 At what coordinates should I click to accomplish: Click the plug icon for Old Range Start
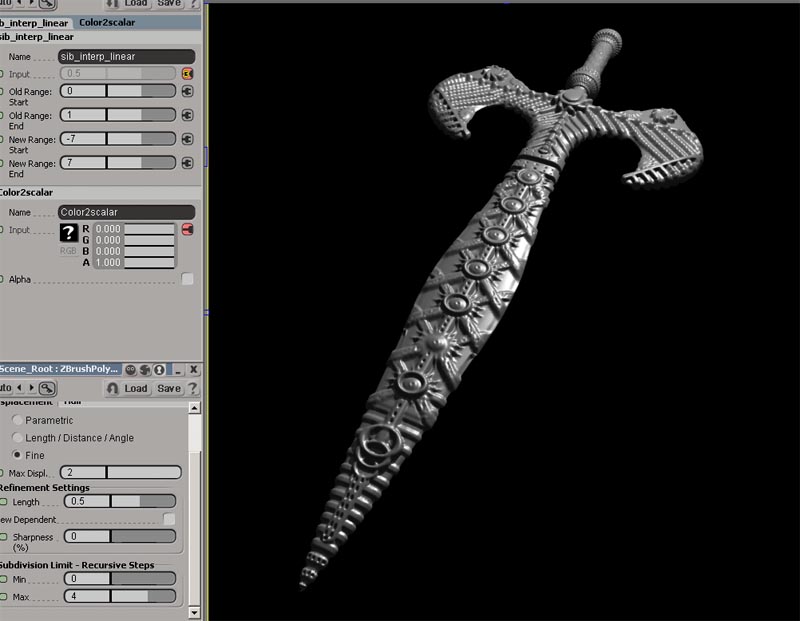coord(187,91)
